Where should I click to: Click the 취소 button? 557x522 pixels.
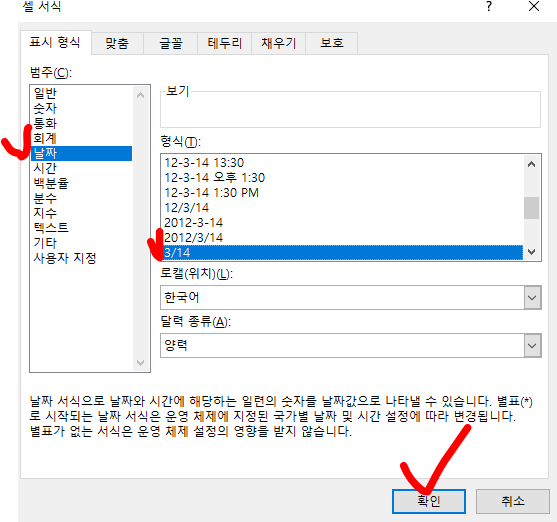click(513, 501)
